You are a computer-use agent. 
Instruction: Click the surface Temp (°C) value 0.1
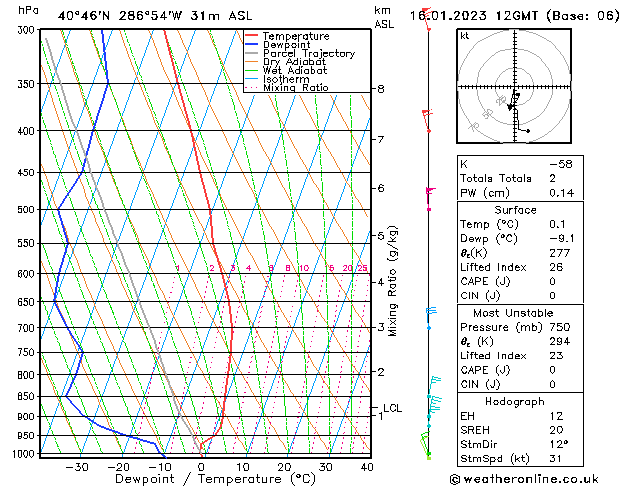click(557, 224)
